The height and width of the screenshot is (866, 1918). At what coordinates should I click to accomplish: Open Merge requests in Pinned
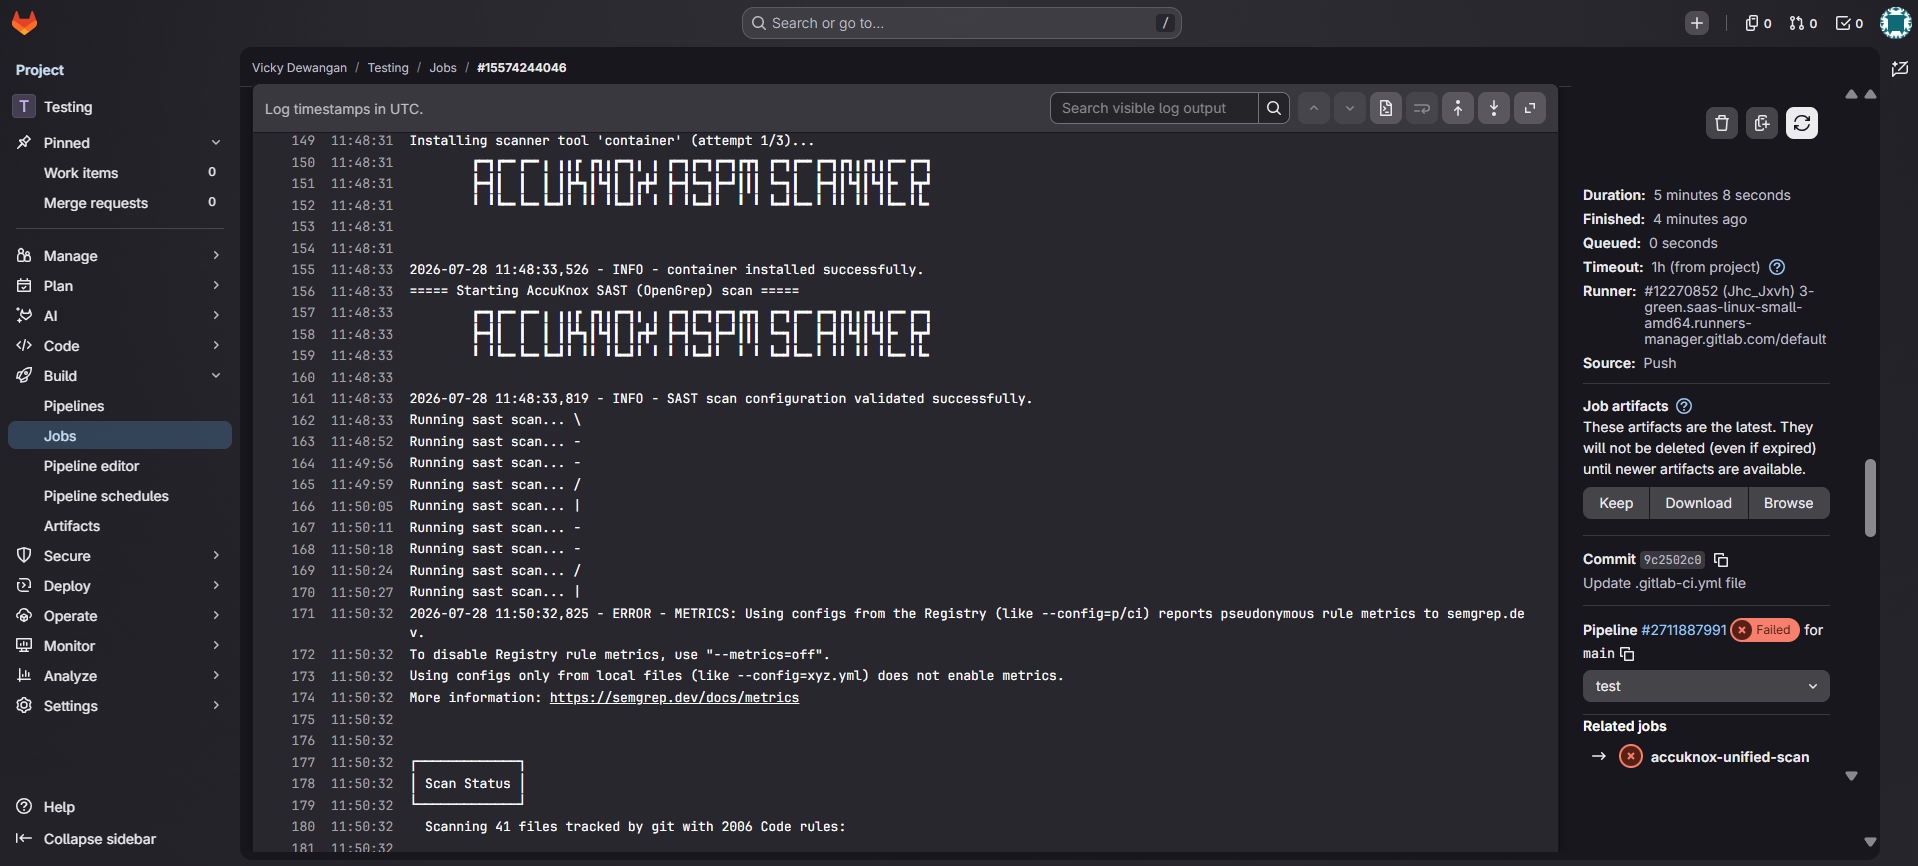coord(120,203)
